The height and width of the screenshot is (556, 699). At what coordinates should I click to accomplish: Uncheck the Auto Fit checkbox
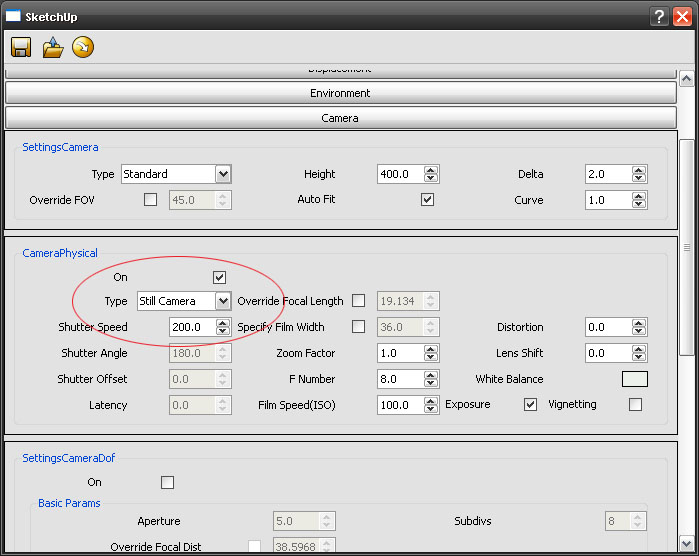coord(427,199)
